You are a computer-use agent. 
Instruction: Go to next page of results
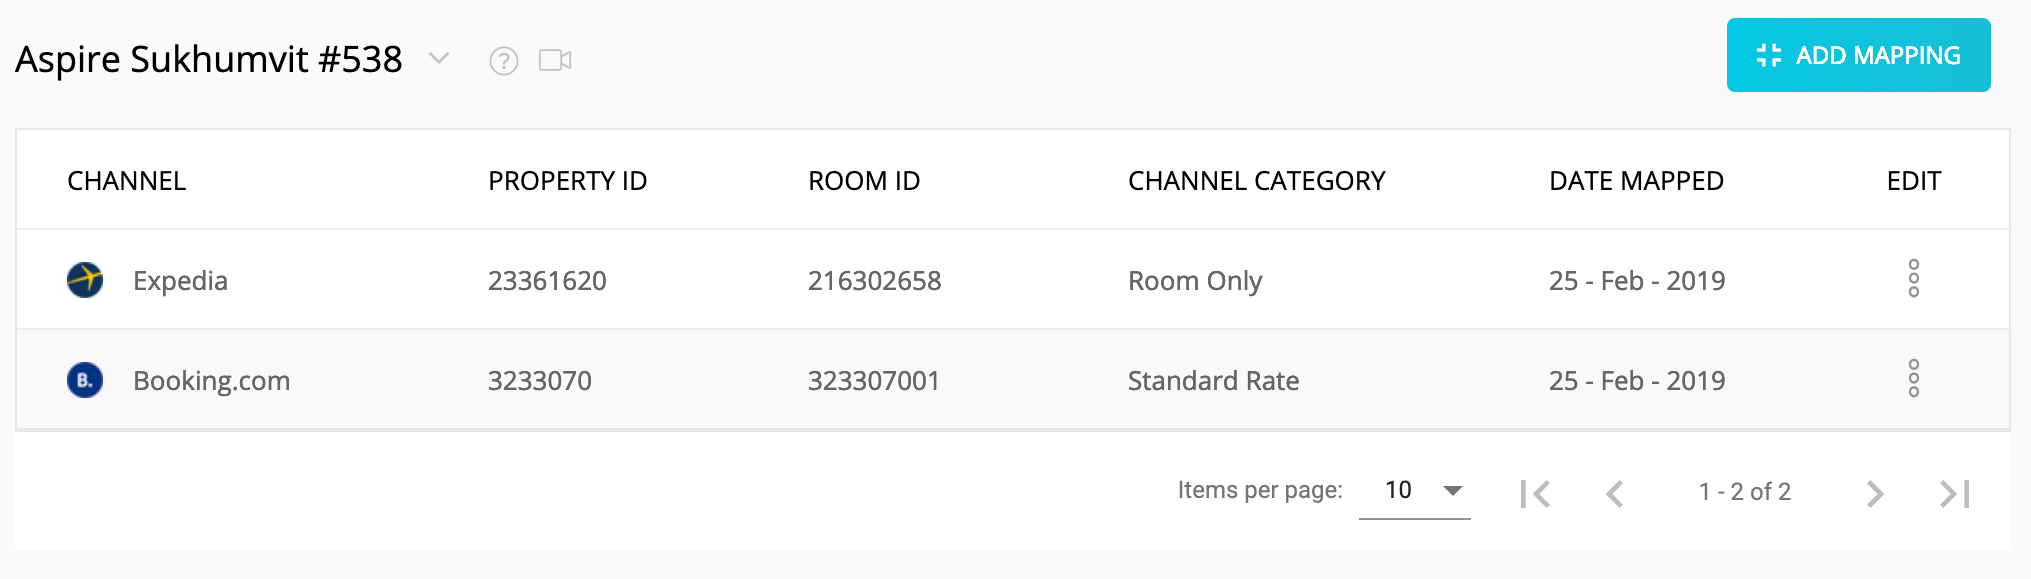pyautogui.click(x=1875, y=493)
